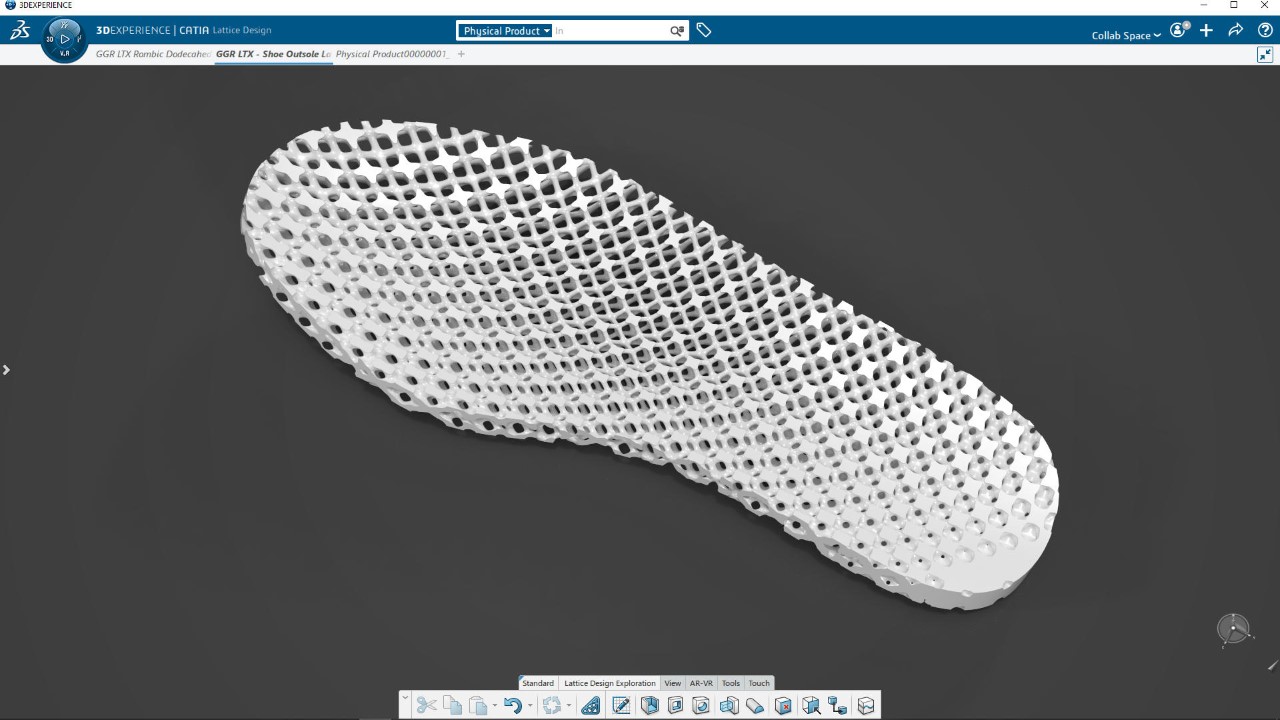Click the view orientation robot compass
Image resolution: width=1280 pixels, height=720 pixels.
pos(1233,629)
